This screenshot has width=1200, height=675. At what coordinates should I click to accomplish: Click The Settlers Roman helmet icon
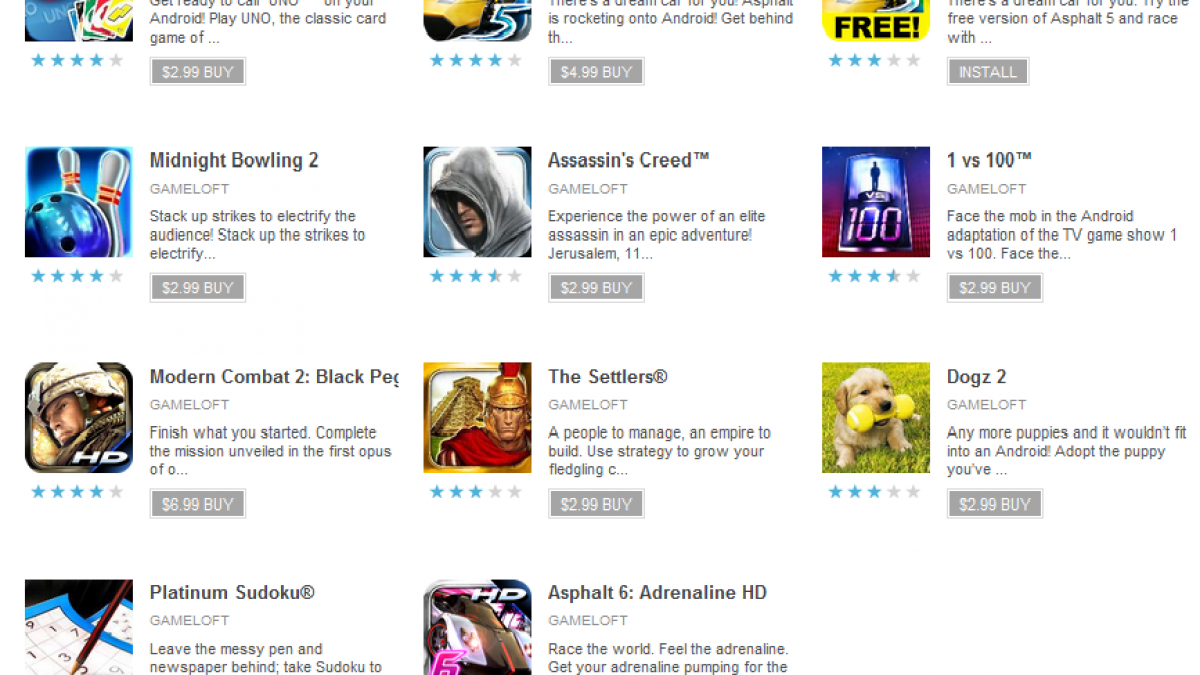477,418
